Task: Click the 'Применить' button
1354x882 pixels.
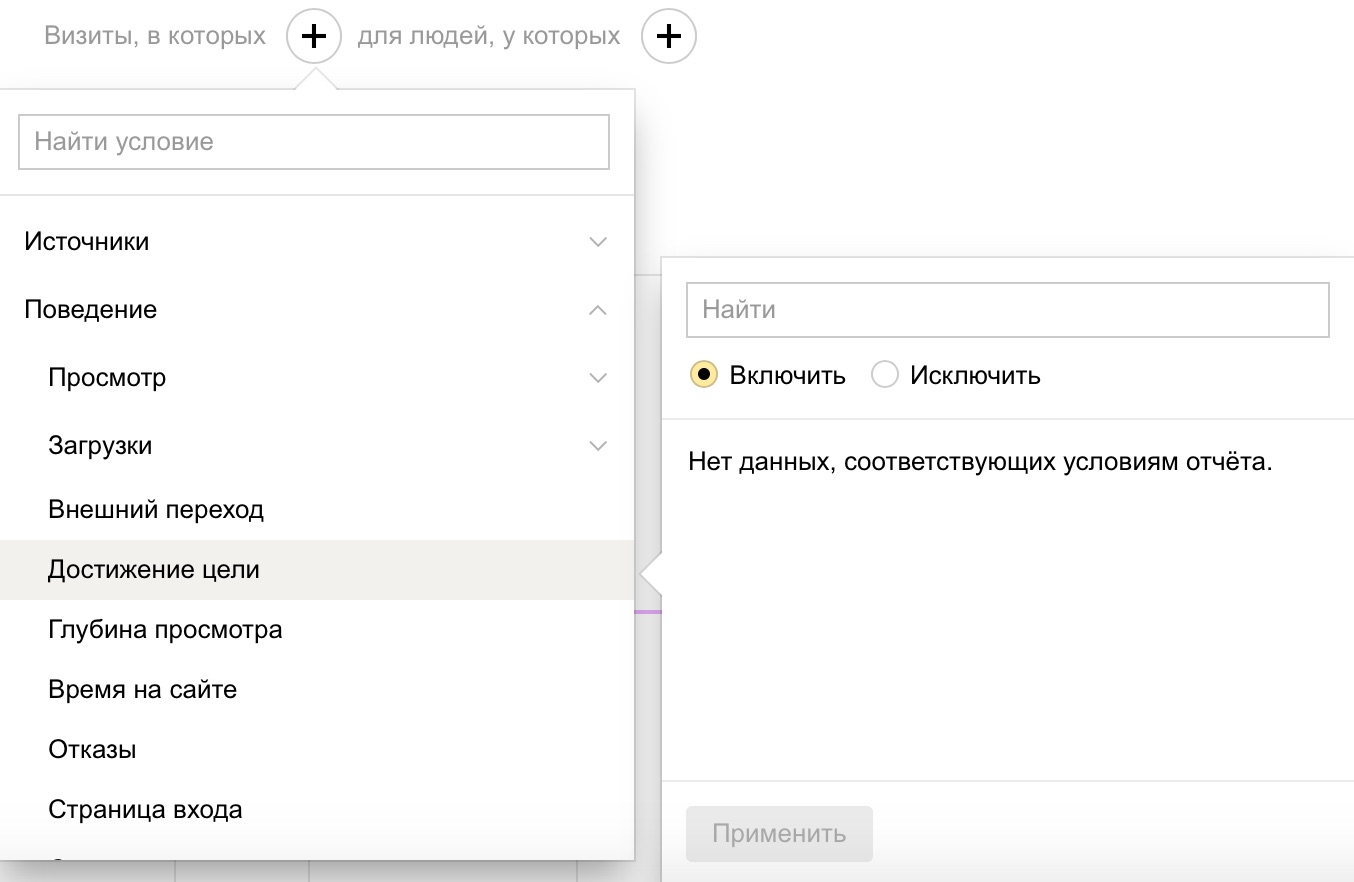Action: point(779,833)
